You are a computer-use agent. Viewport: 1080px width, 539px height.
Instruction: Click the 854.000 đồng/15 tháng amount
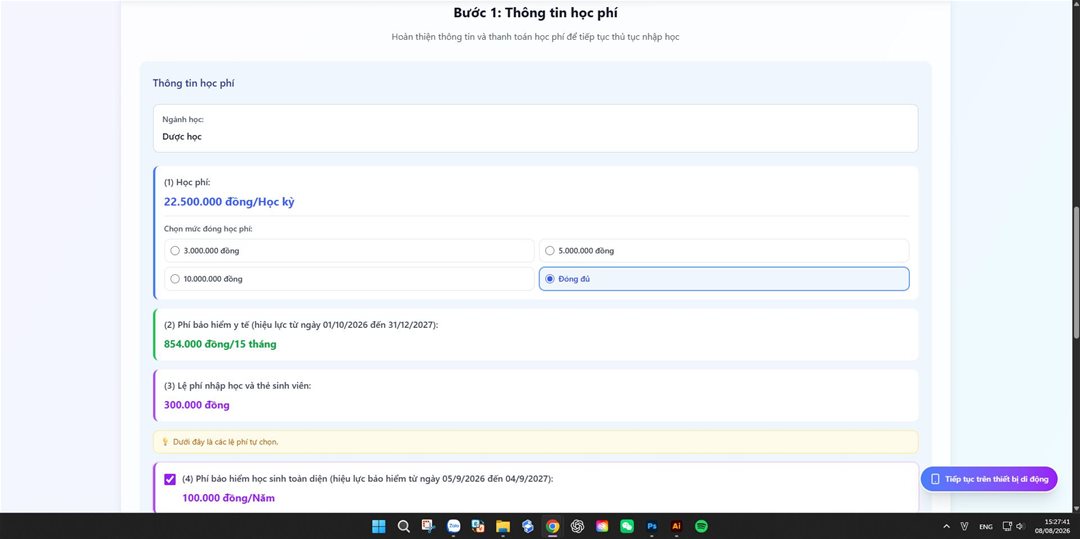tap(220, 344)
